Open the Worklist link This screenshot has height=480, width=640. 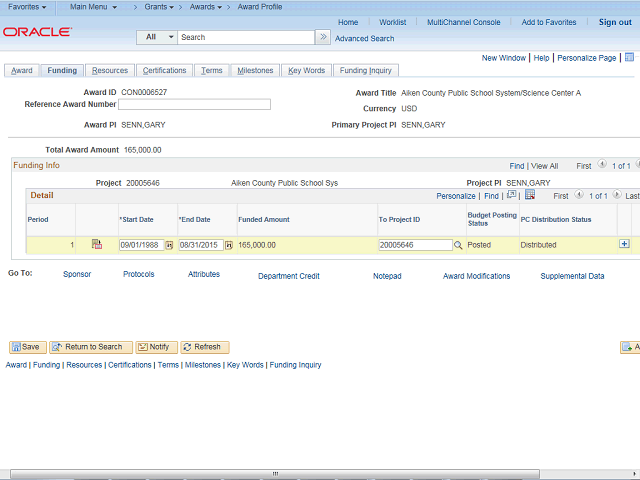click(x=393, y=22)
